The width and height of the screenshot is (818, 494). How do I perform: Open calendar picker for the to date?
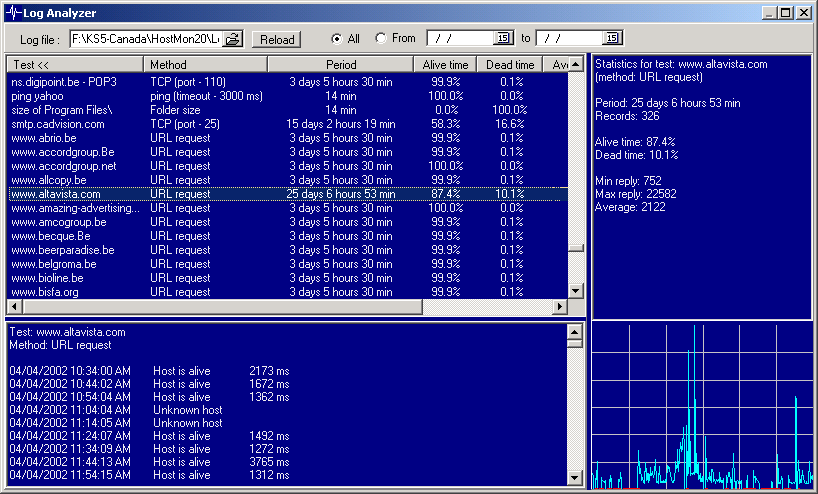(x=612, y=38)
